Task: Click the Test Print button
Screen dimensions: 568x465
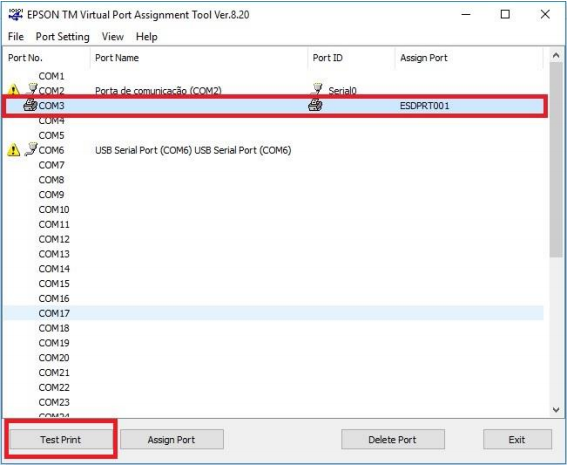Action: (60, 439)
